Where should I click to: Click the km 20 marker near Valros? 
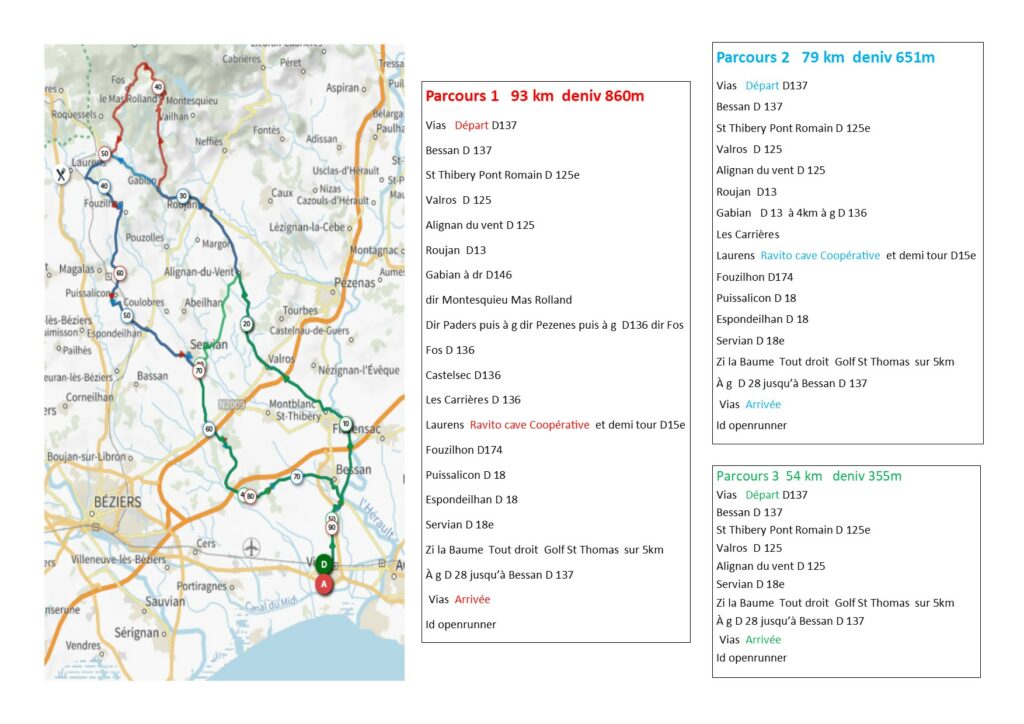click(x=247, y=323)
